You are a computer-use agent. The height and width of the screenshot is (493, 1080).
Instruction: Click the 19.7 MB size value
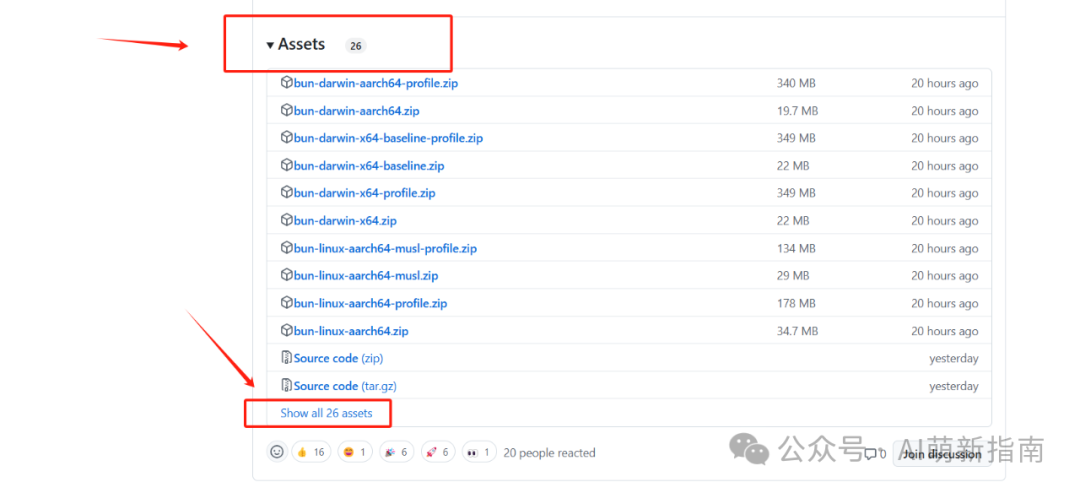(x=798, y=111)
